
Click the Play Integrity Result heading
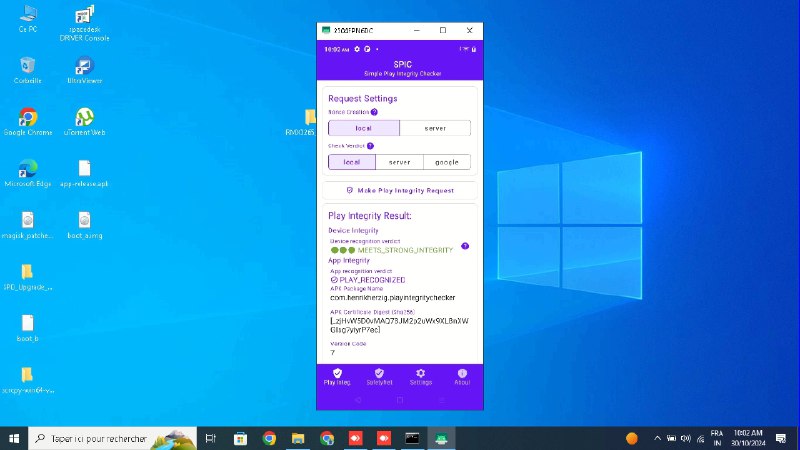point(370,216)
